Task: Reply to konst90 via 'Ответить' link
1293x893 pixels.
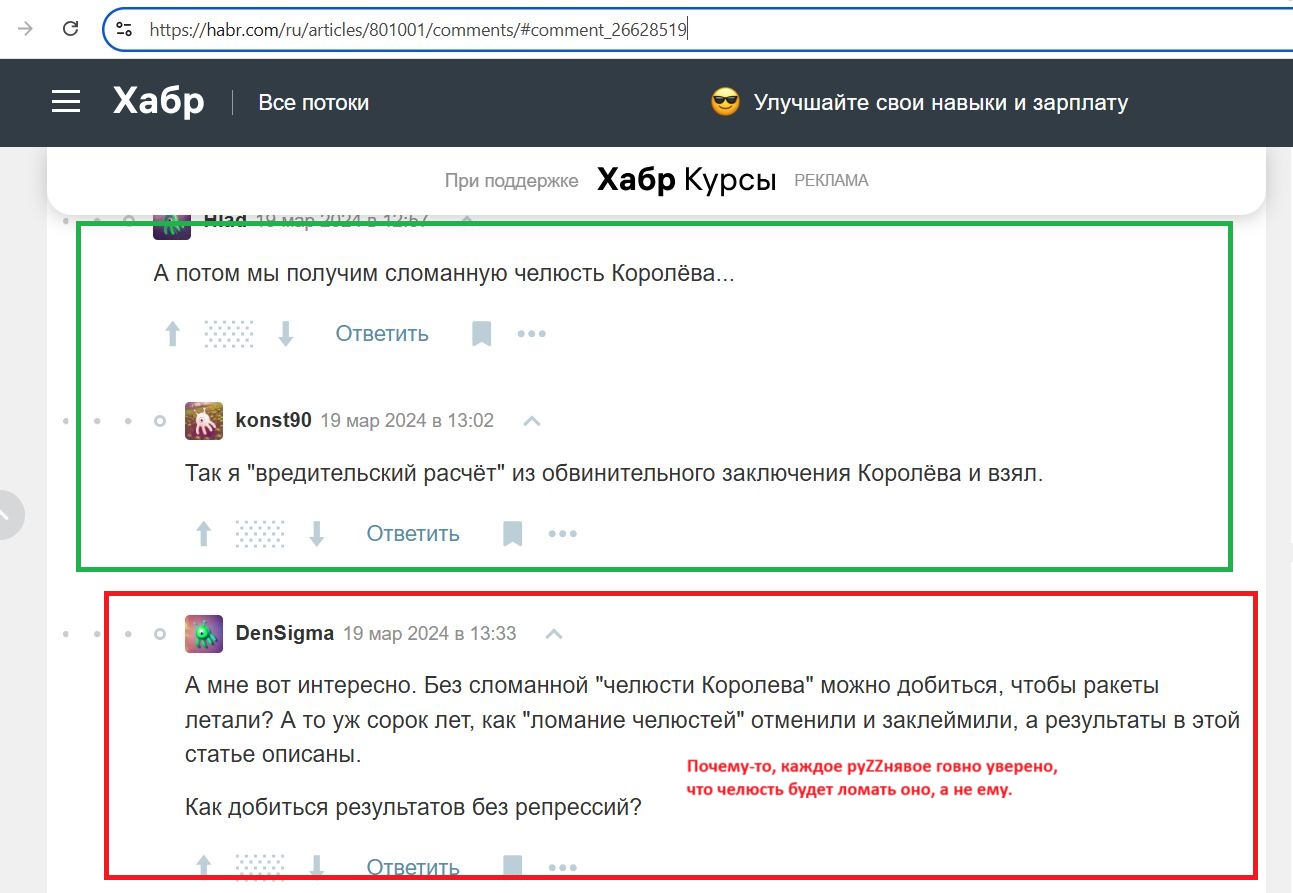Action: tap(412, 533)
